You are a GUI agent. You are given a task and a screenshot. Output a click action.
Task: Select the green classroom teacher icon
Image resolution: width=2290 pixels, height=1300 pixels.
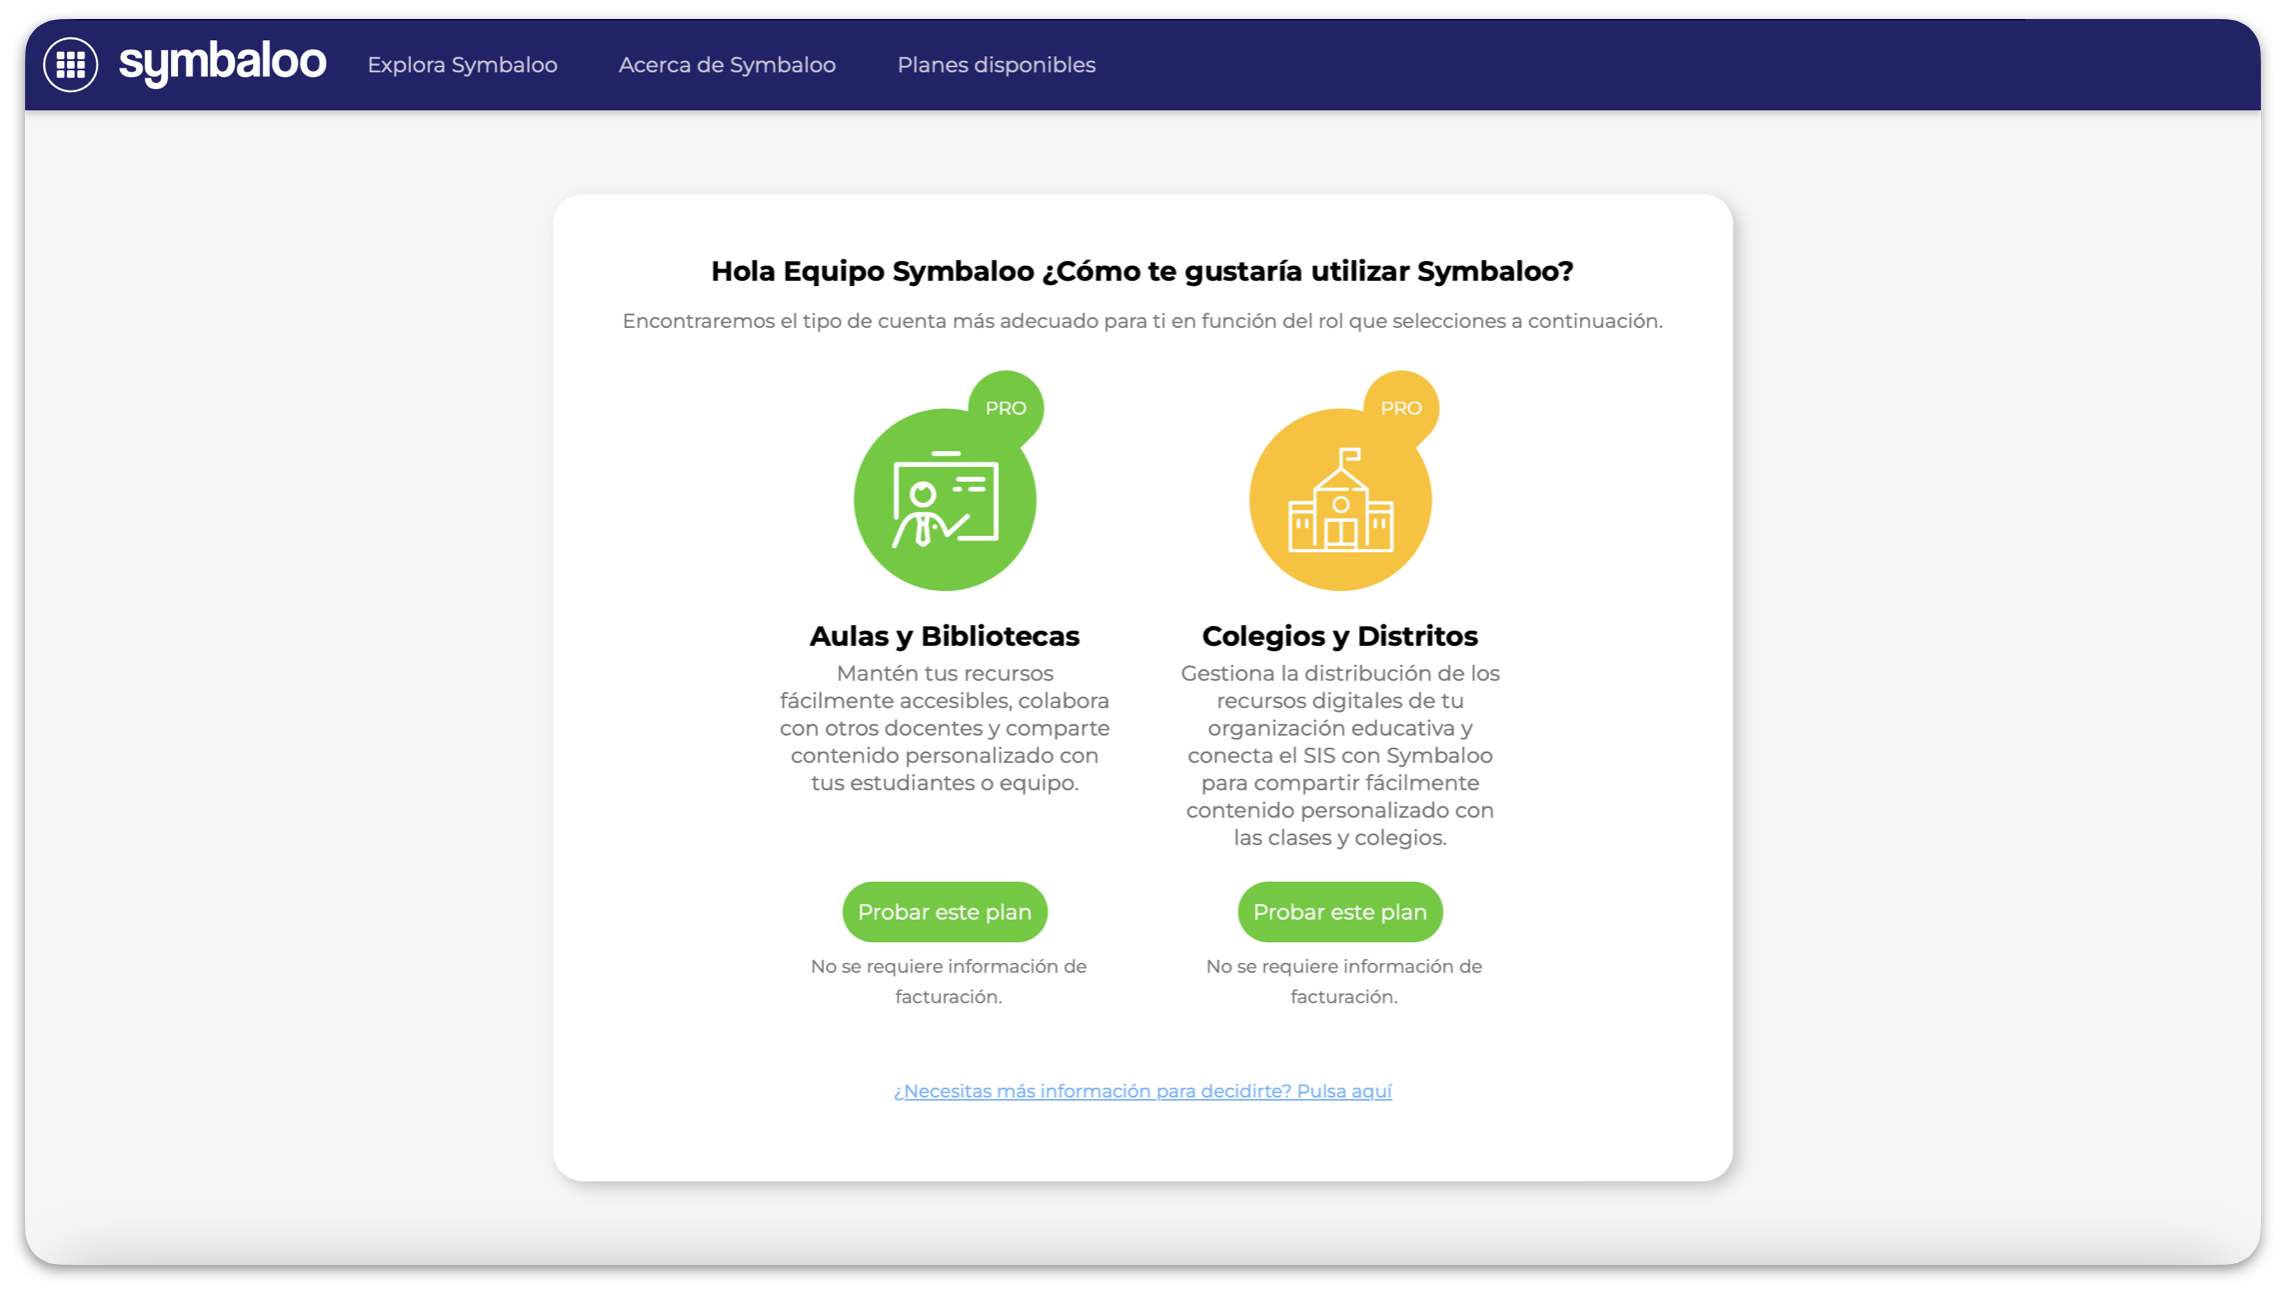tap(944, 499)
